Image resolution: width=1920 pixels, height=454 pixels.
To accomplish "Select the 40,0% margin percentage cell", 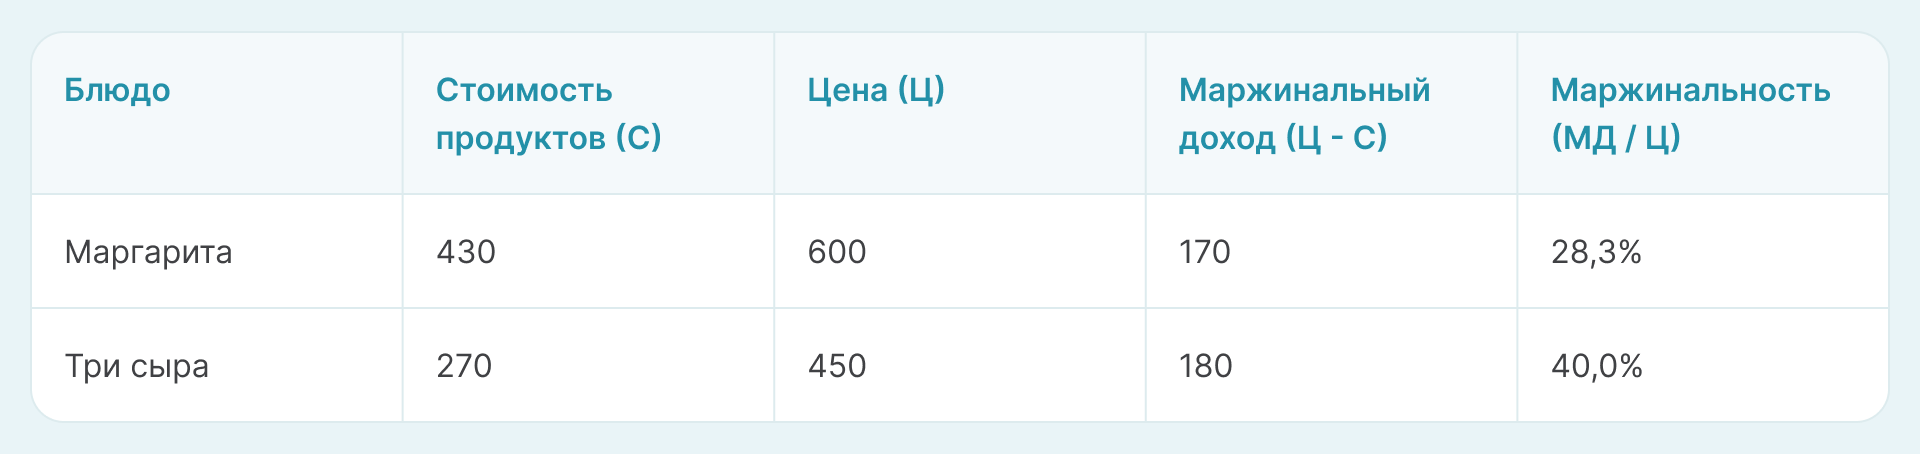I will point(1597,366).
